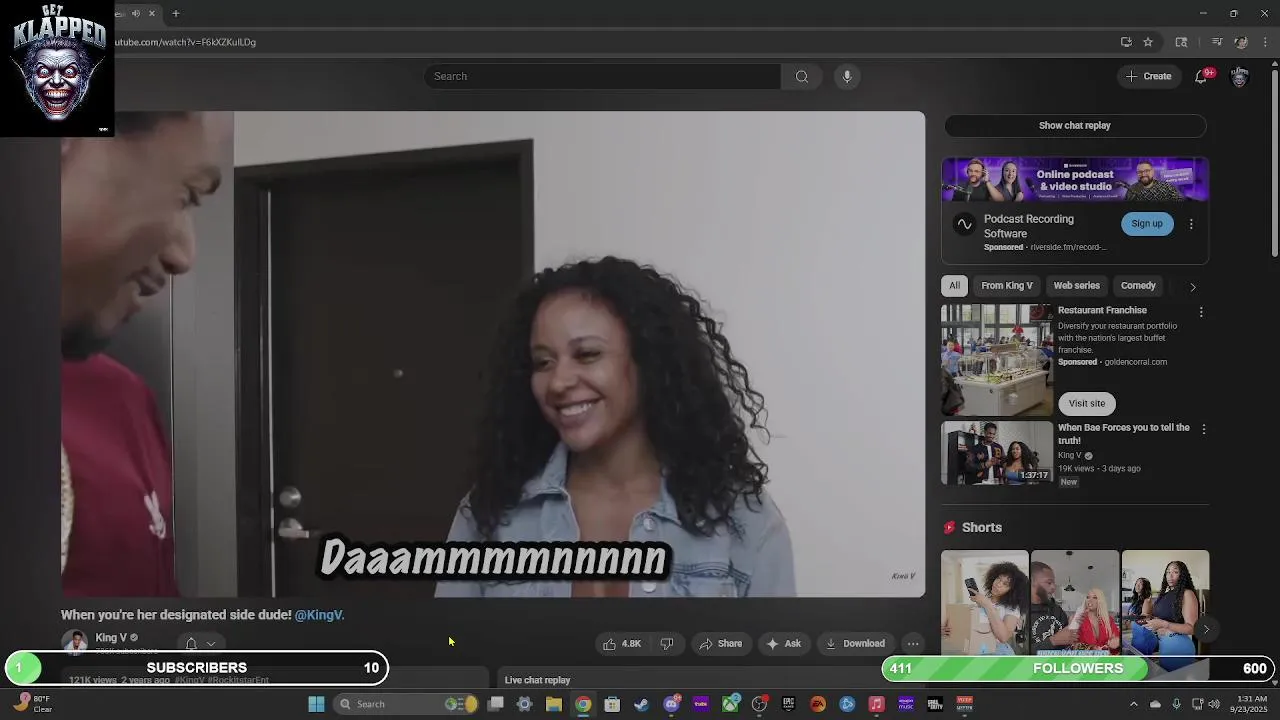The image size is (1280, 720).
Task: Open Online podcast studio ad banner
Action: (x=1075, y=180)
